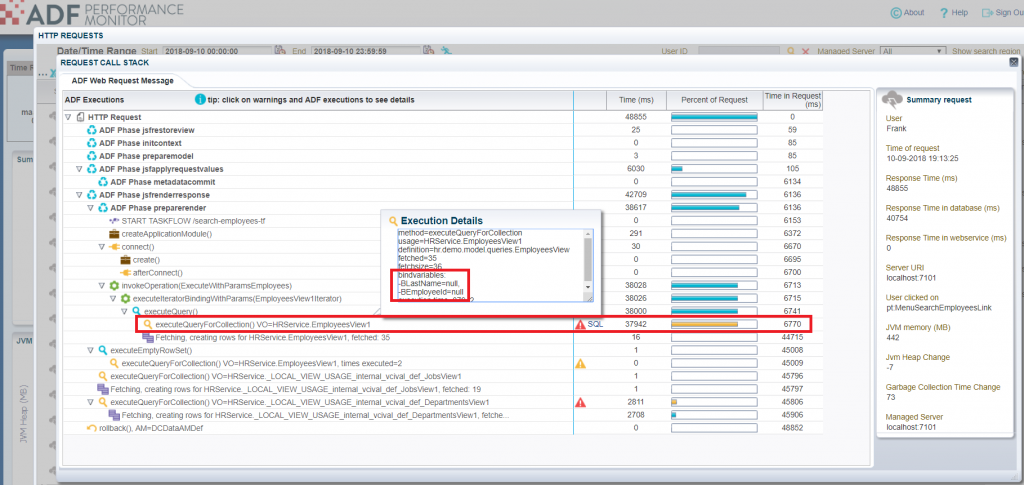Click the rollback() arrow icon
Viewport: 1024px width, 485px height.
91,428
